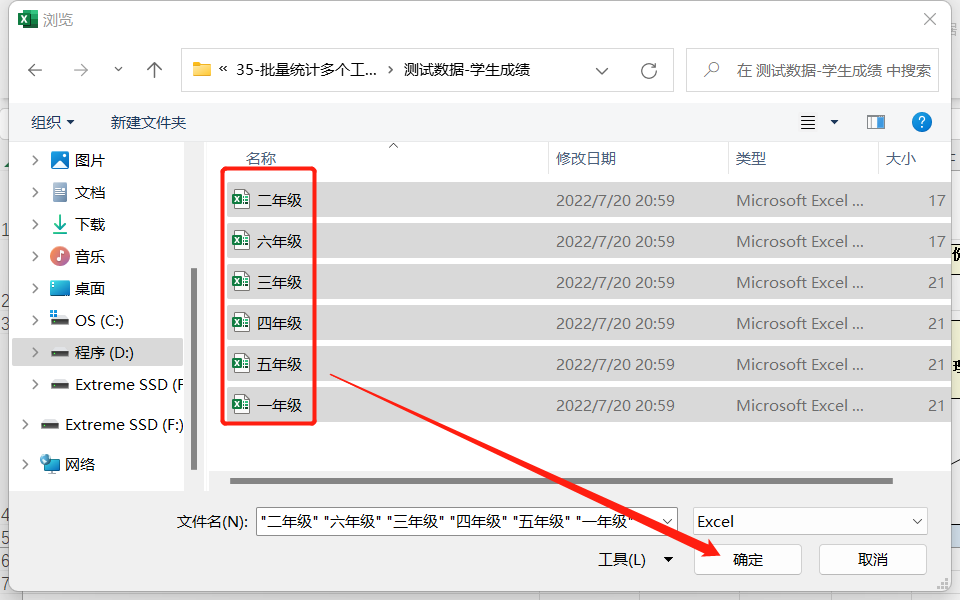Go back with the left arrow button
Image resolution: width=960 pixels, height=600 pixels.
tap(35, 70)
